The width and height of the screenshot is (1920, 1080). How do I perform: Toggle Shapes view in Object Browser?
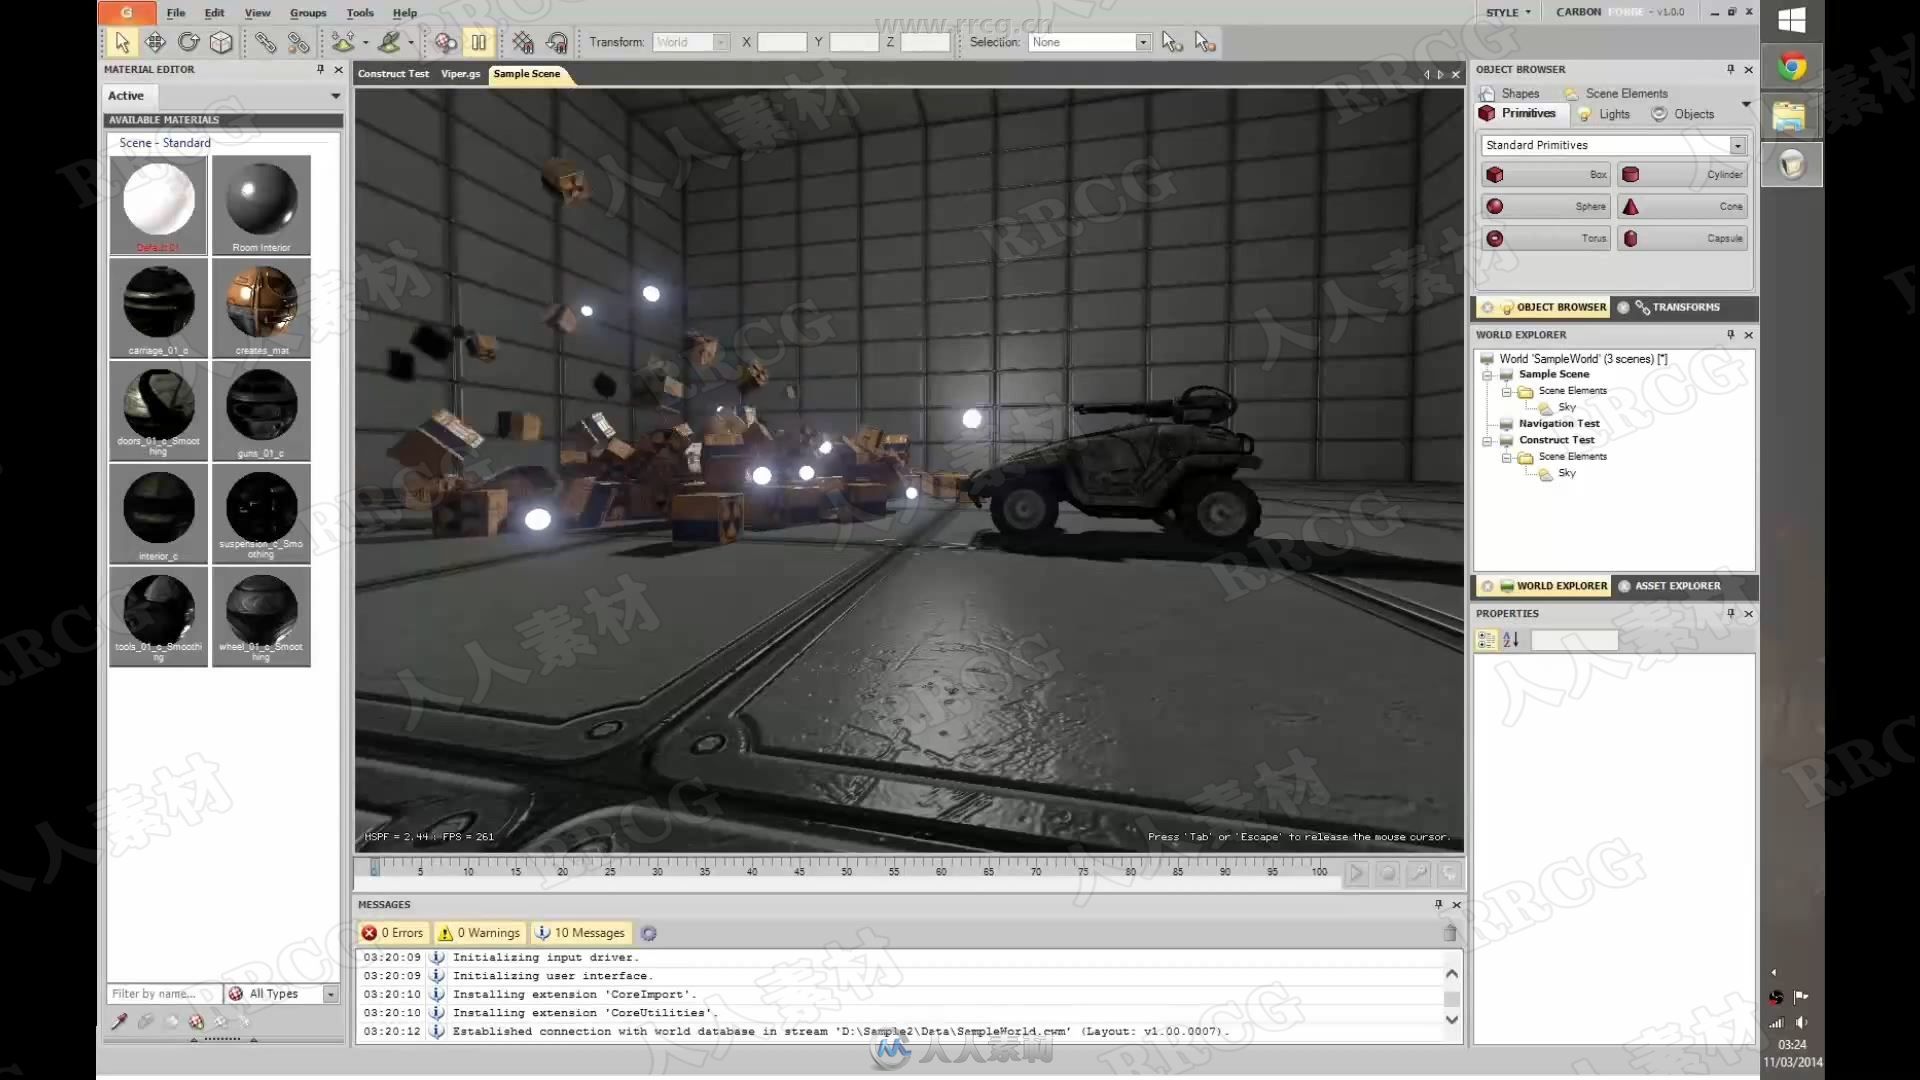point(1519,92)
